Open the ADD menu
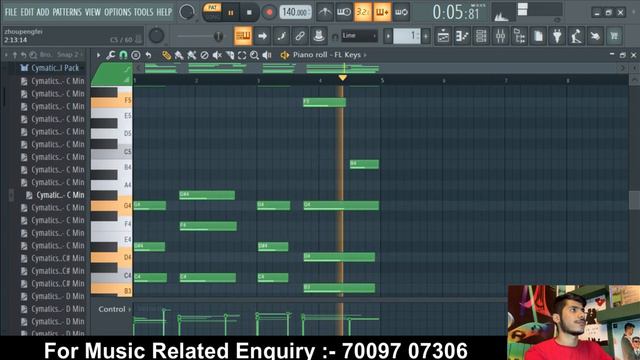Screen dimensions: 640x360 (42, 12)
